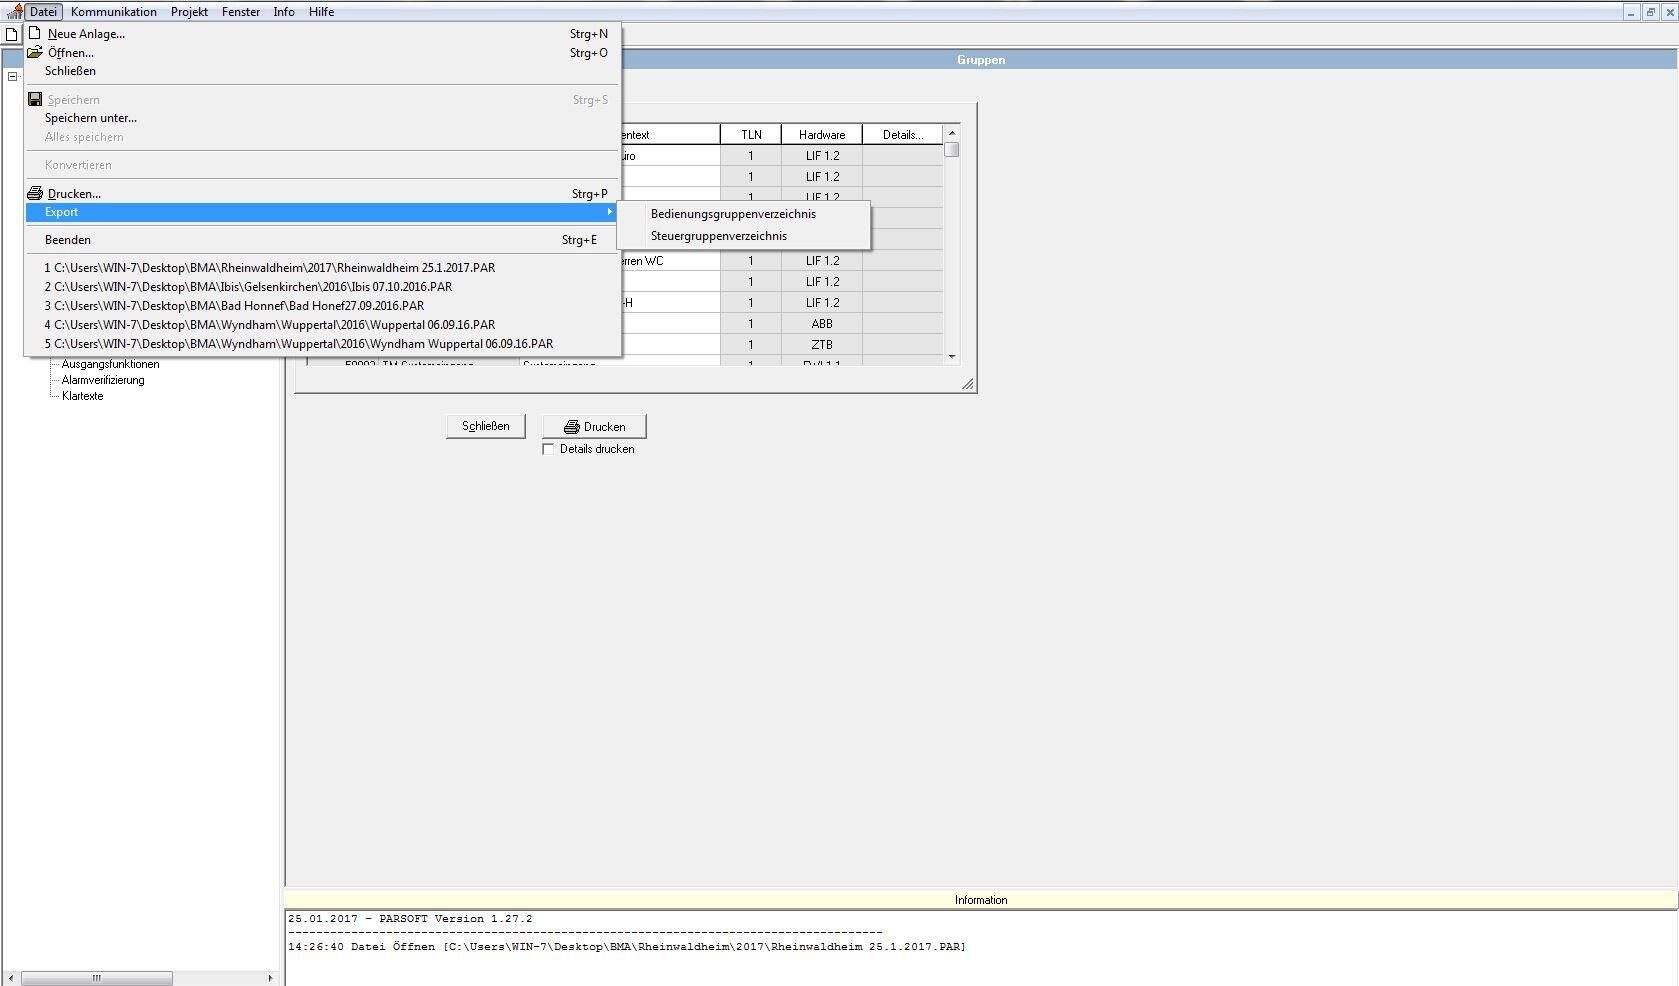Image resolution: width=1679 pixels, height=986 pixels.
Task: Open the Kommunikation menu
Action: (x=114, y=12)
